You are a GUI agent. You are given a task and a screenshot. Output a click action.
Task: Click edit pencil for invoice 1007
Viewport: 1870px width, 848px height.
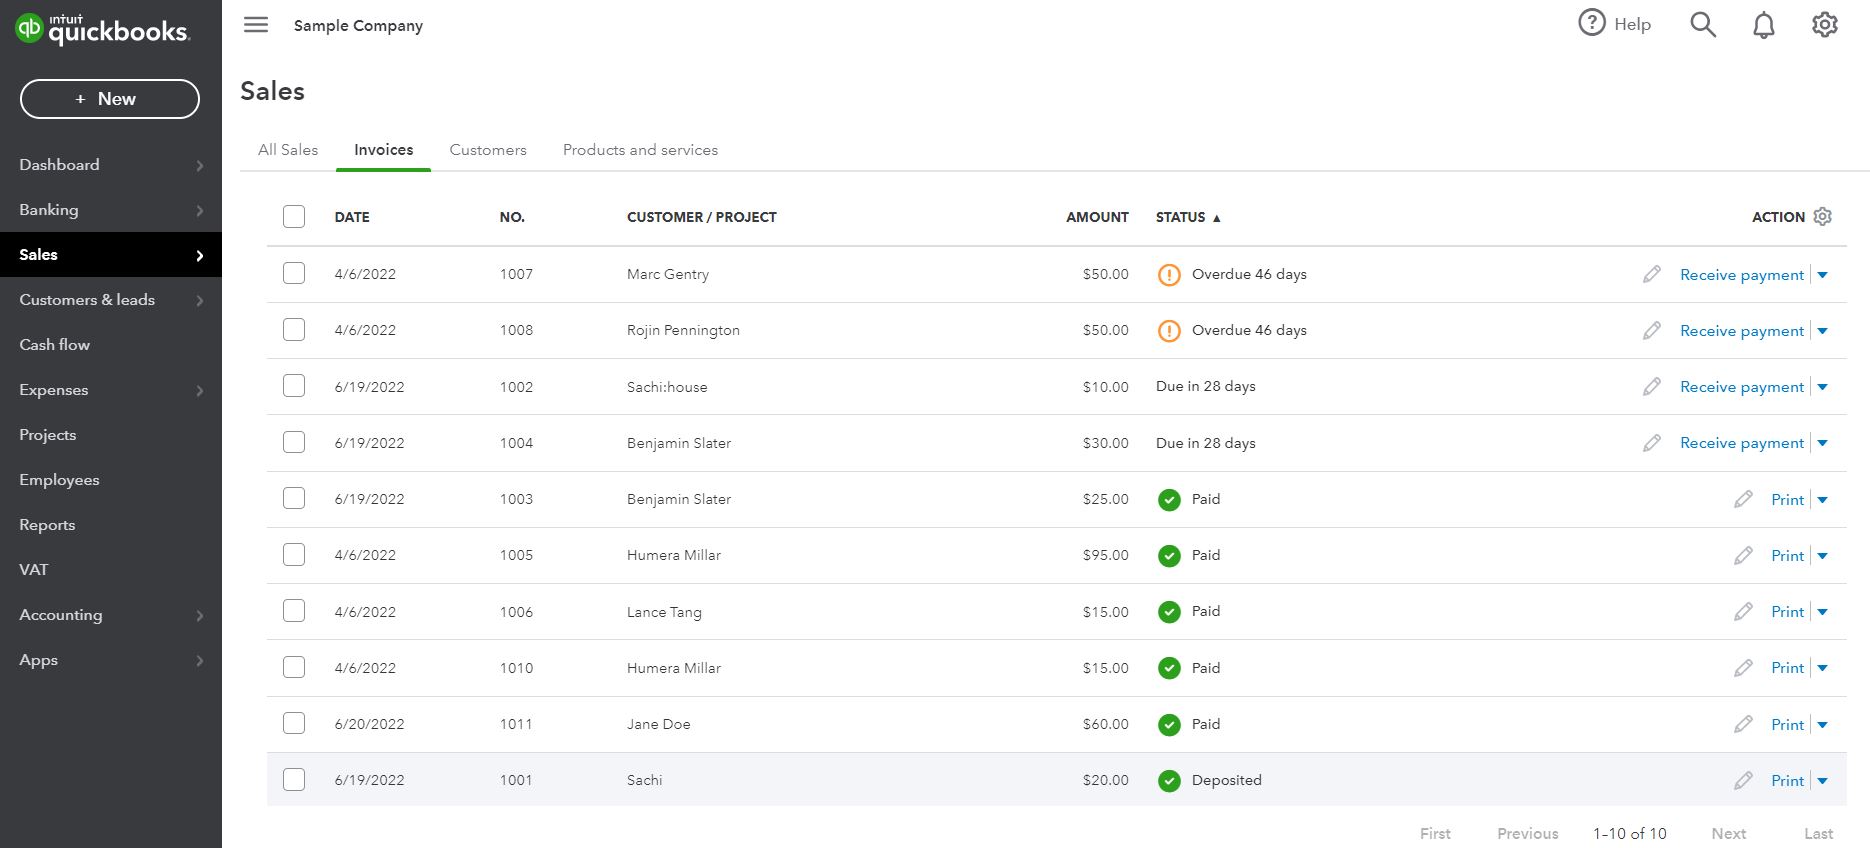(x=1652, y=274)
